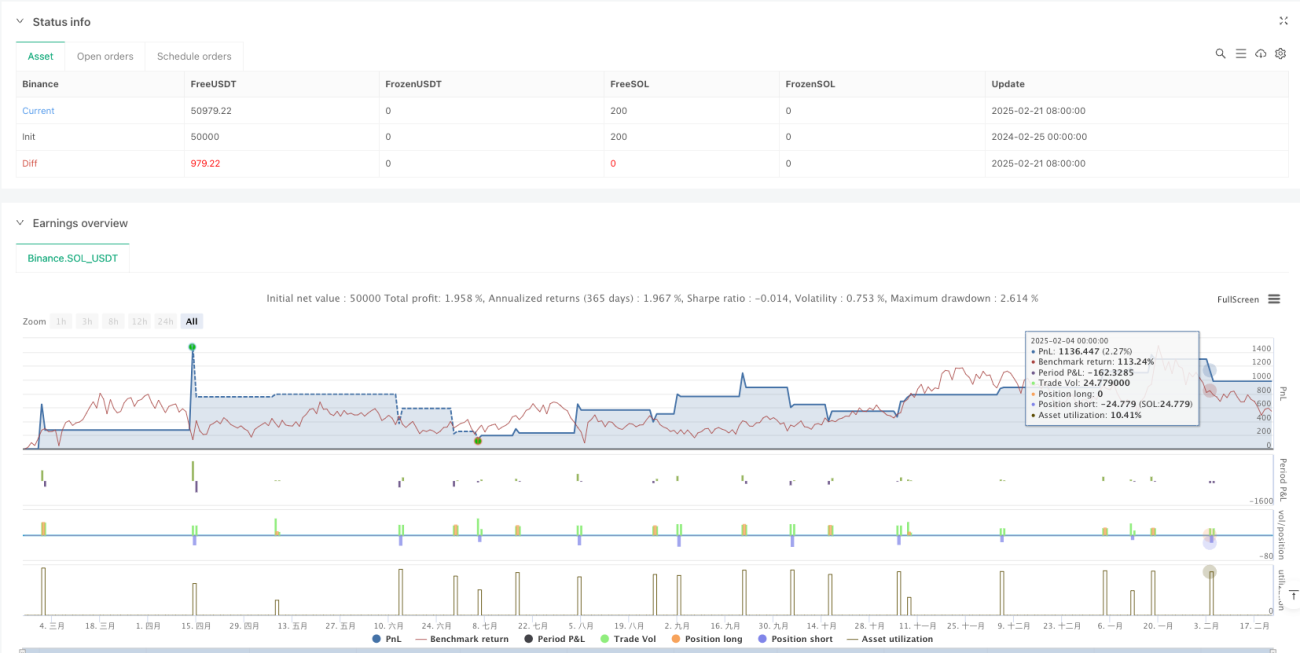This screenshot has height=653, width=1300.
Task: Switch to the Open orders tab
Action: [105, 56]
